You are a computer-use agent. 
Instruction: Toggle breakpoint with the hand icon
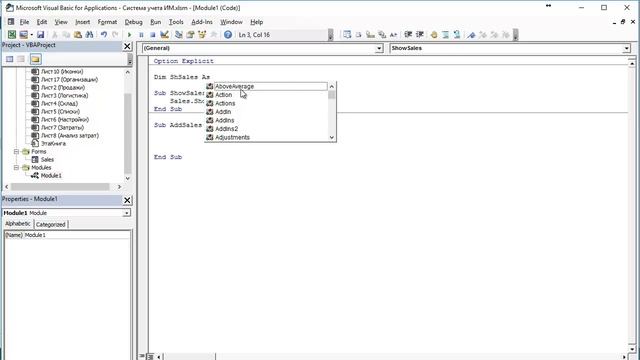click(434, 35)
